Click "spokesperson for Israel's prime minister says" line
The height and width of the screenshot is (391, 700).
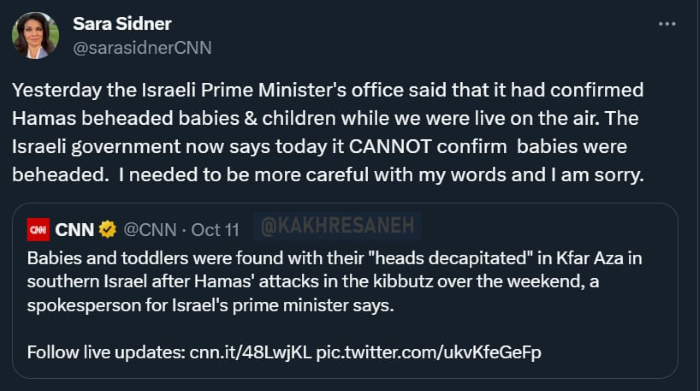point(210,306)
